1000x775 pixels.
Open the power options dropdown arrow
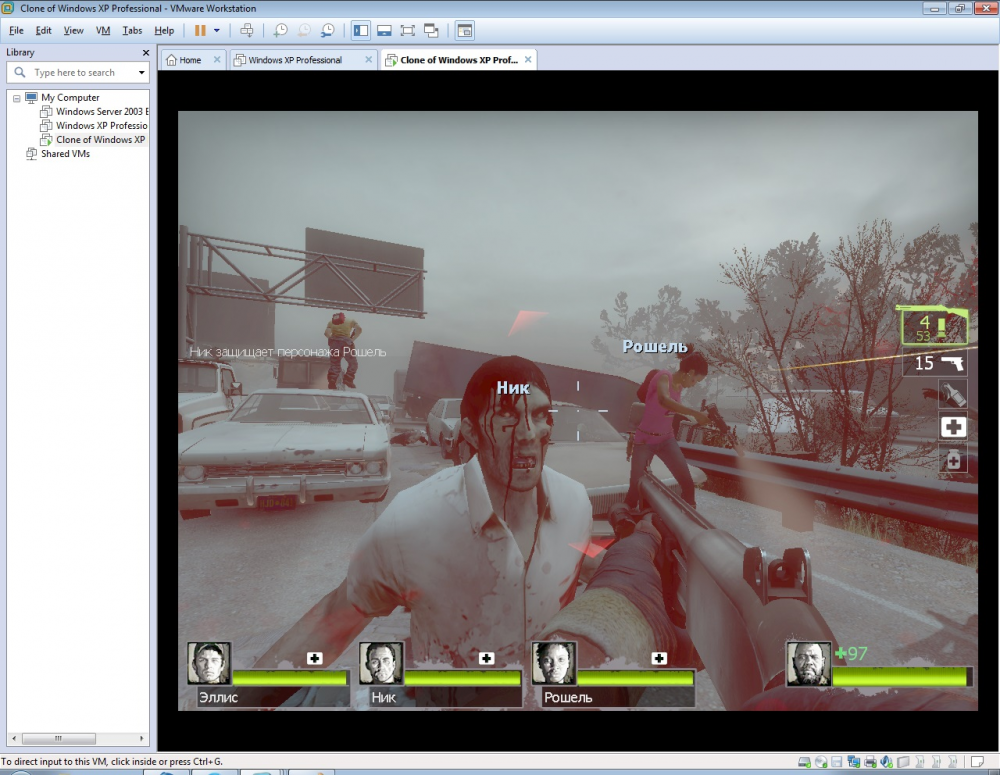217,31
